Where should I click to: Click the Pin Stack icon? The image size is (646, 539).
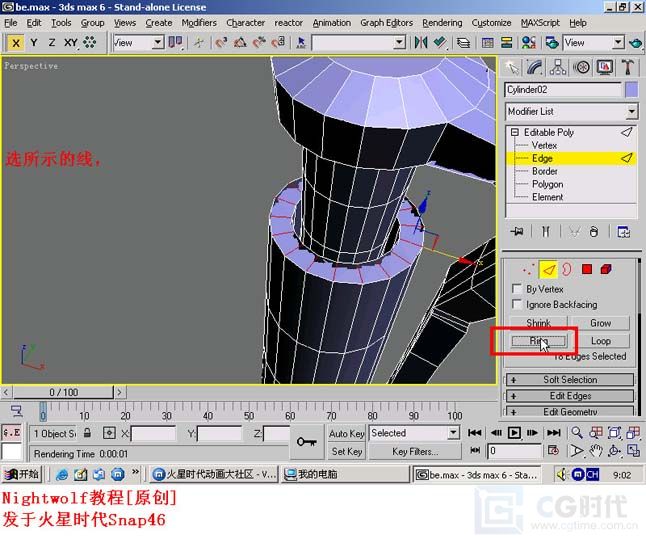pyautogui.click(x=517, y=232)
